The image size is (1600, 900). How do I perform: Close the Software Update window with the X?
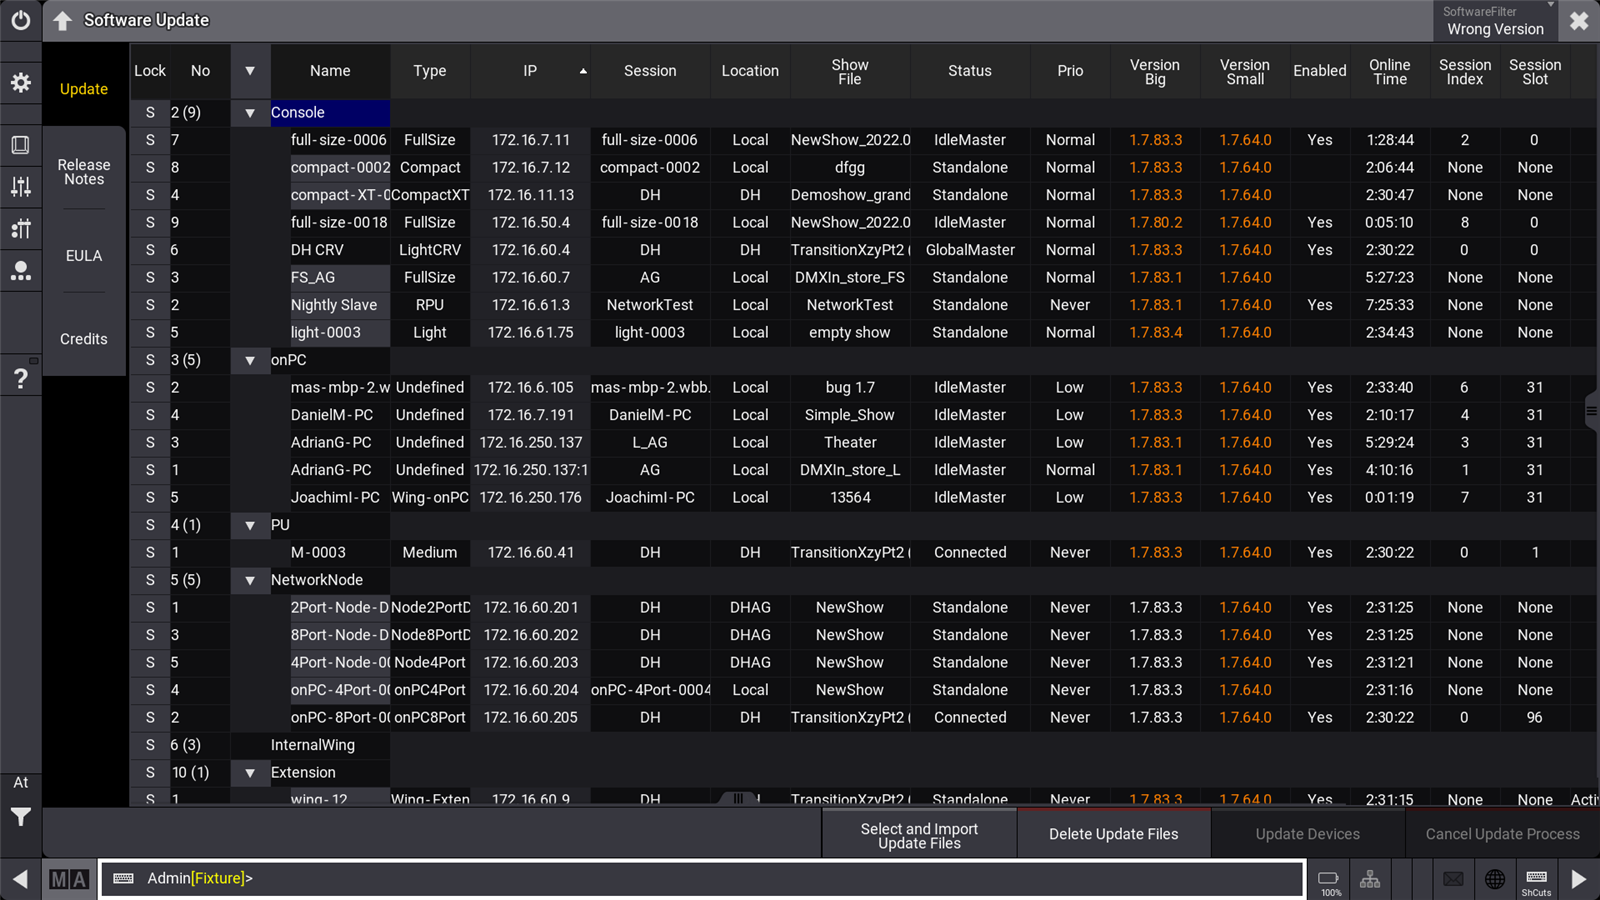click(x=1579, y=21)
